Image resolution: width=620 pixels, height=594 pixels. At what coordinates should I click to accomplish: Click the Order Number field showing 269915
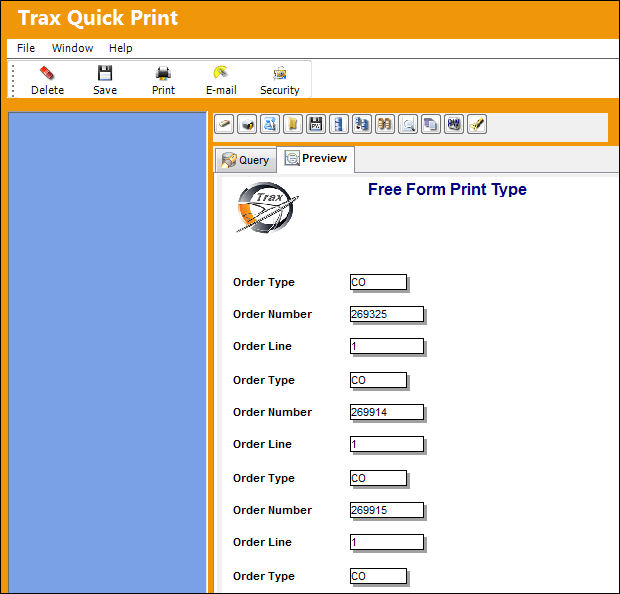[387, 510]
